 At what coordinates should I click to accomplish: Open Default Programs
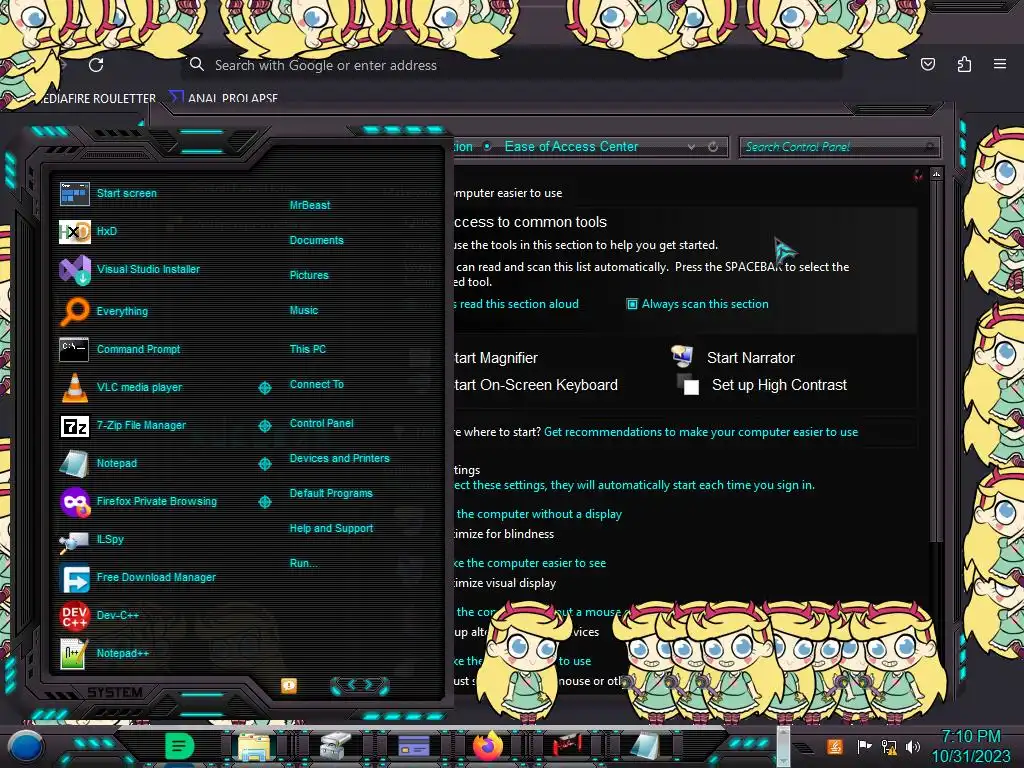(x=331, y=494)
